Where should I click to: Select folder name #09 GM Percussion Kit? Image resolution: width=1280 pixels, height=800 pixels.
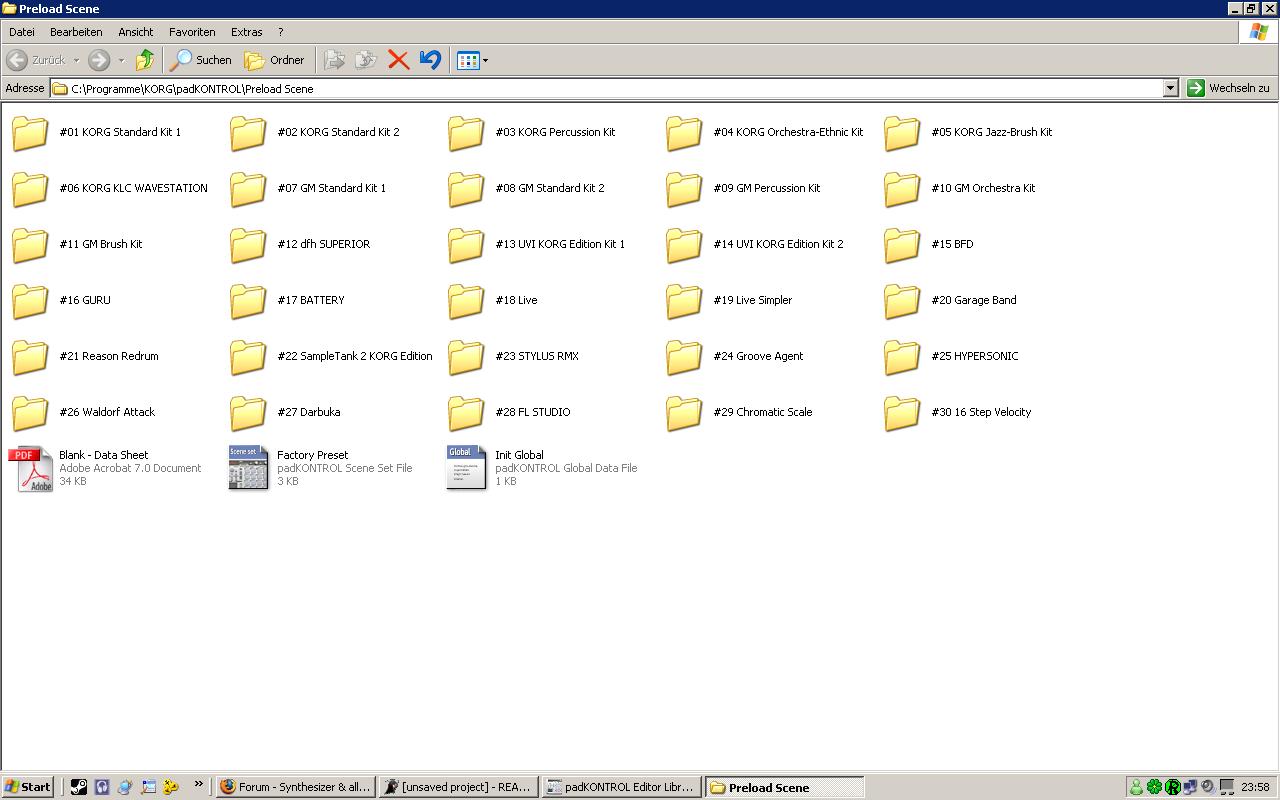[x=767, y=188]
